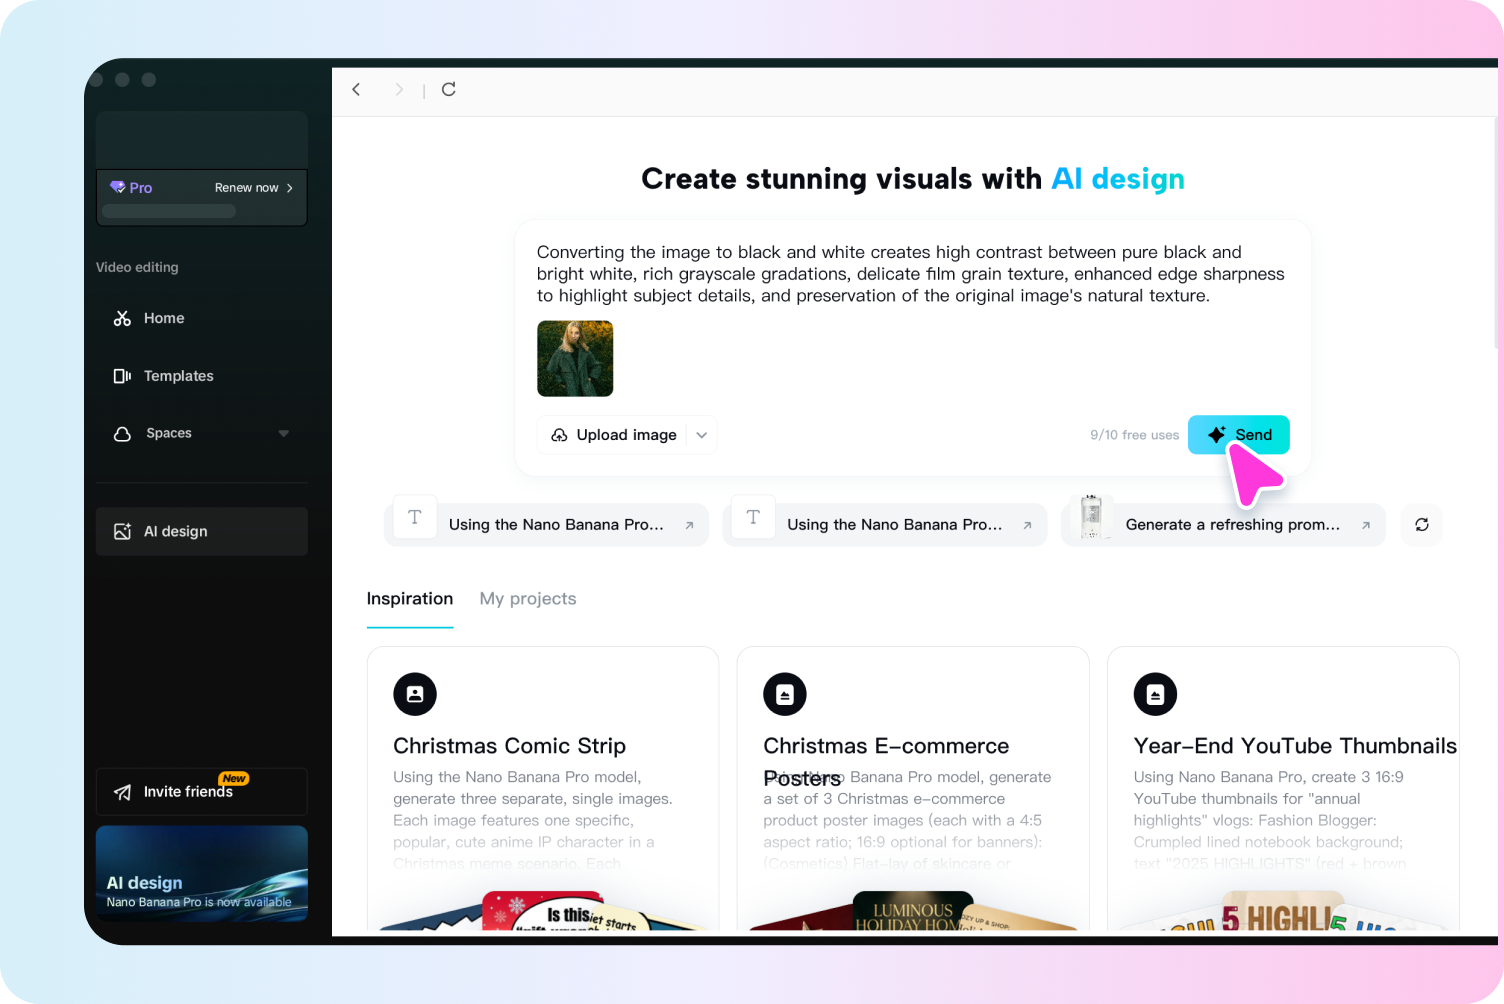Click the cloud upload icon
This screenshot has height=1004, width=1504.
559,435
